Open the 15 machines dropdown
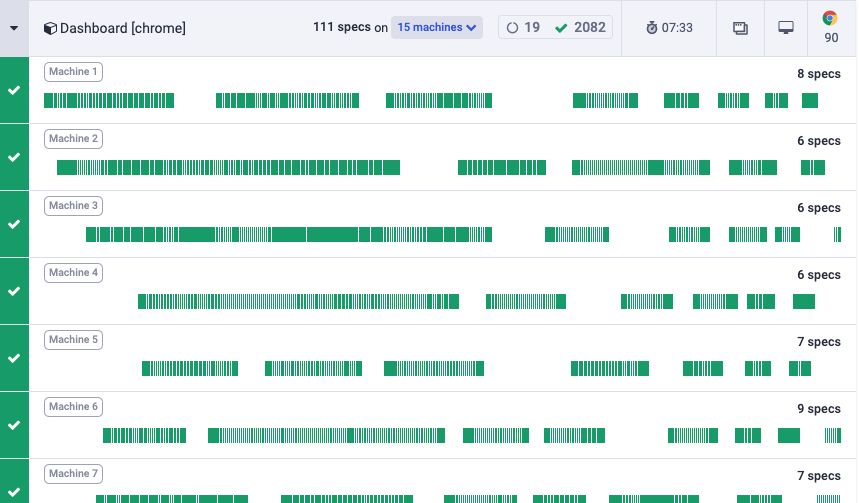 [437, 27]
